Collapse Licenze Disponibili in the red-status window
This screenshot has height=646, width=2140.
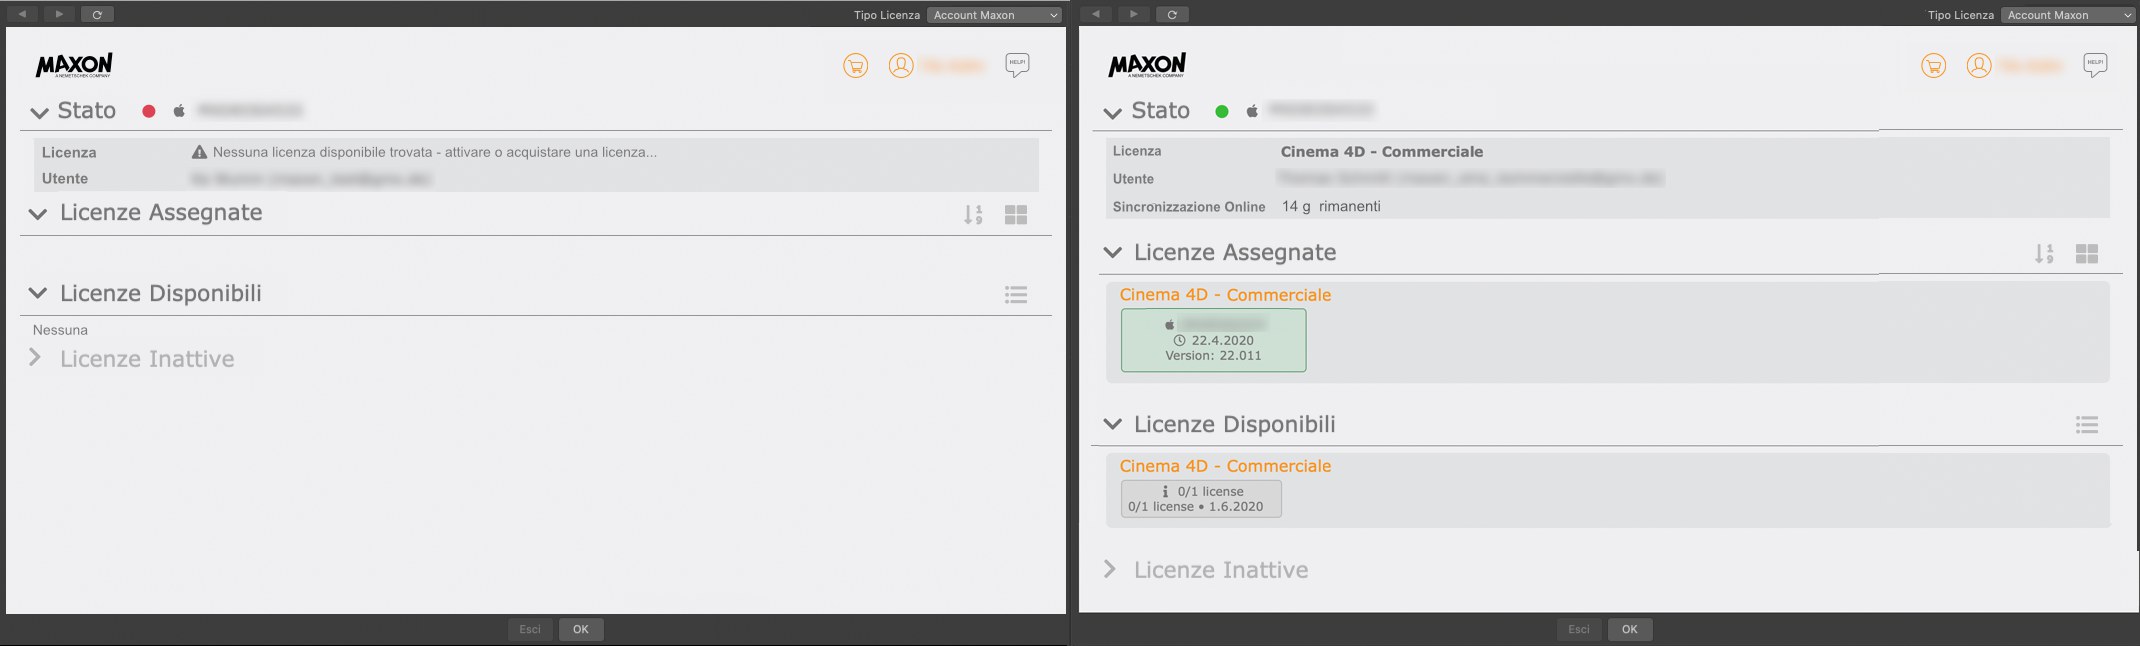(38, 293)
